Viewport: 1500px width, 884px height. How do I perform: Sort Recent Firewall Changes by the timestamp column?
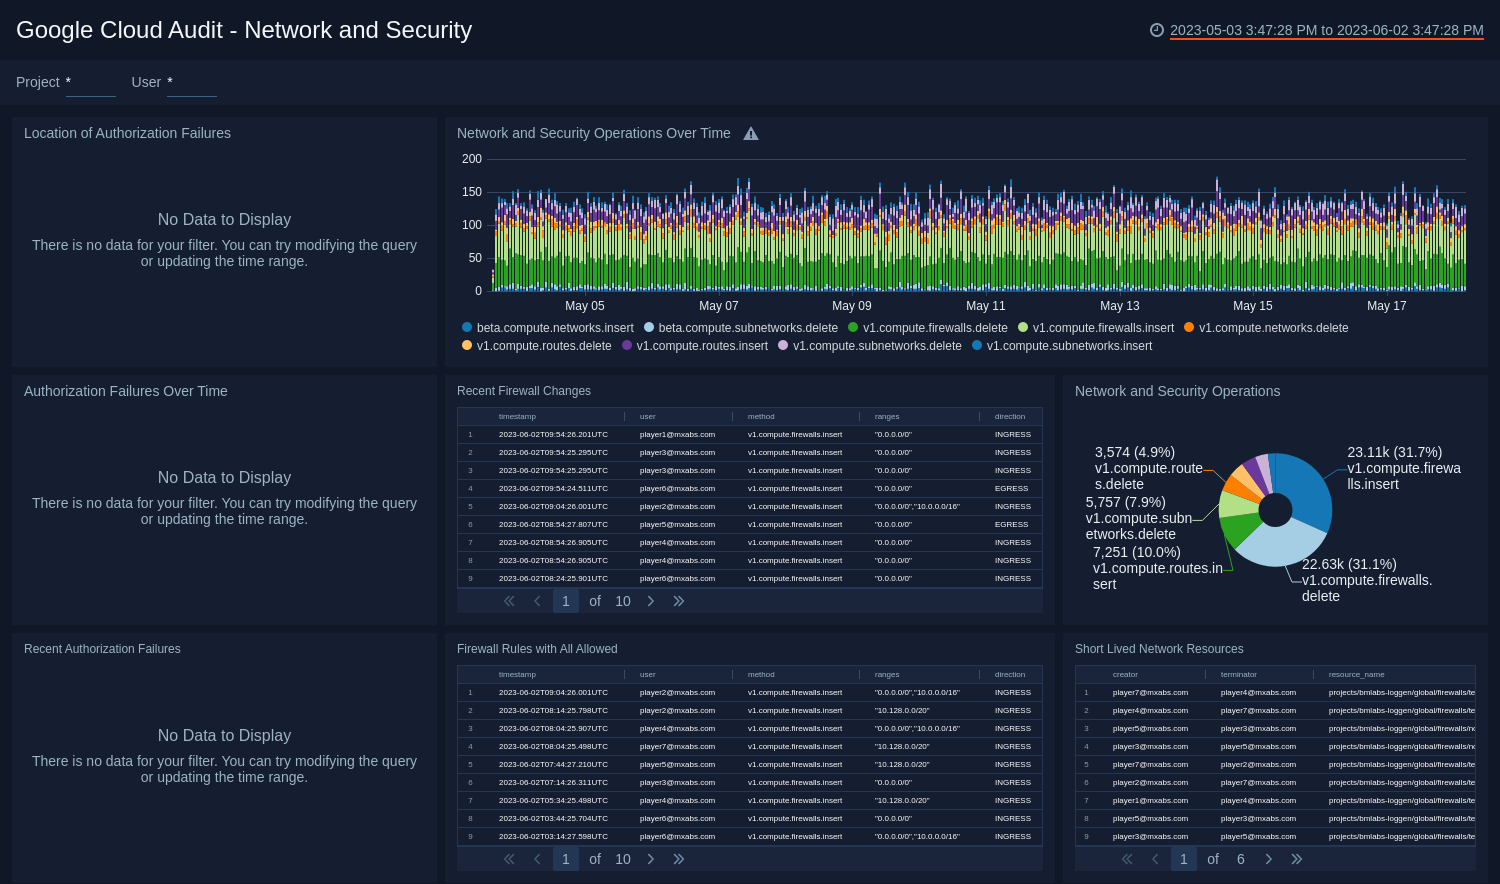517,416
